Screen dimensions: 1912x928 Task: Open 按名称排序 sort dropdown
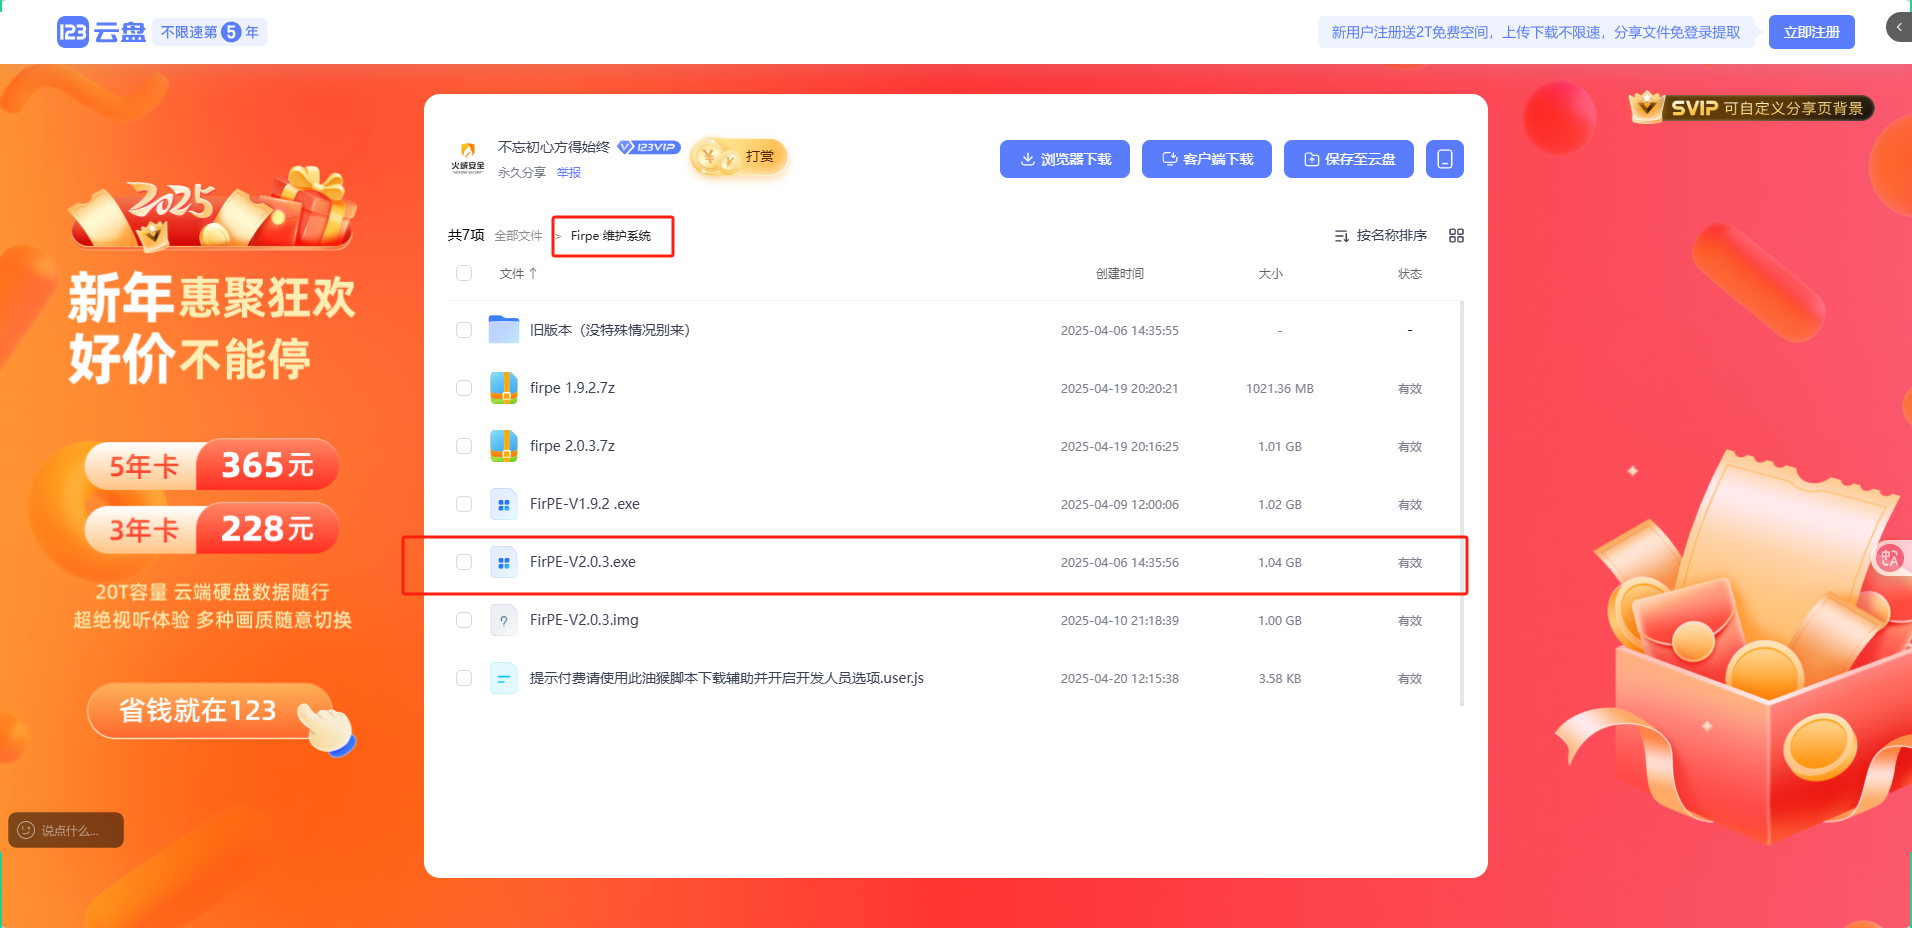(1381, 236)
